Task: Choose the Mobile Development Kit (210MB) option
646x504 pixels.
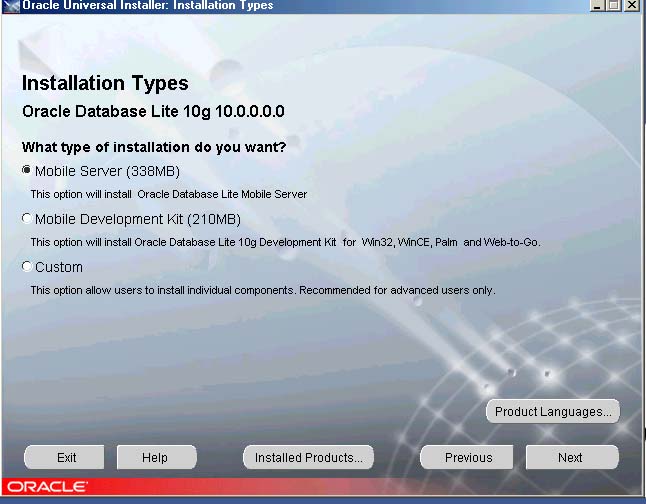Action: pyautogui.click(x=27, y=219)
